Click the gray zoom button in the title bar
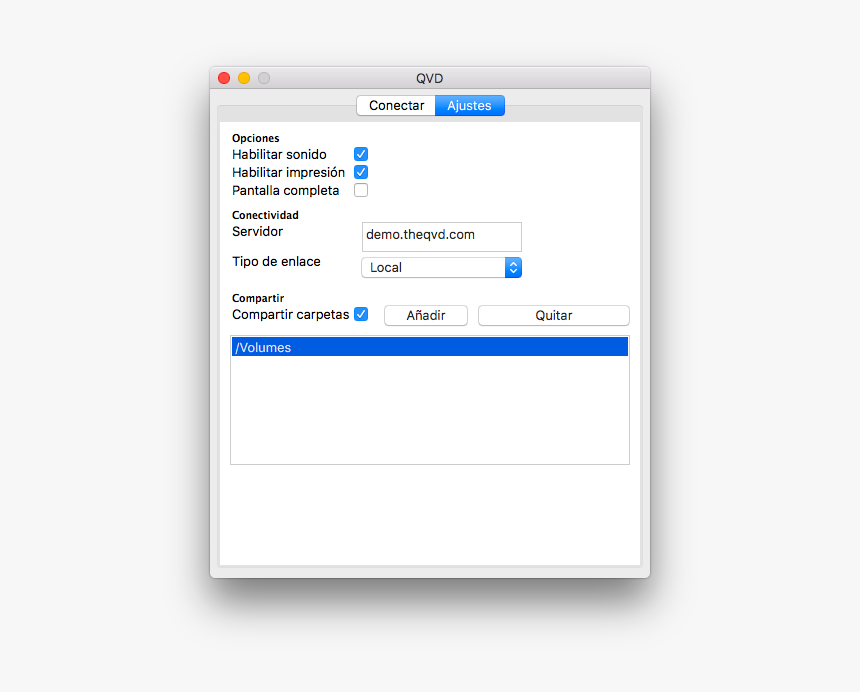This screenshot has height=692, width=860. (x=264, y=78)
